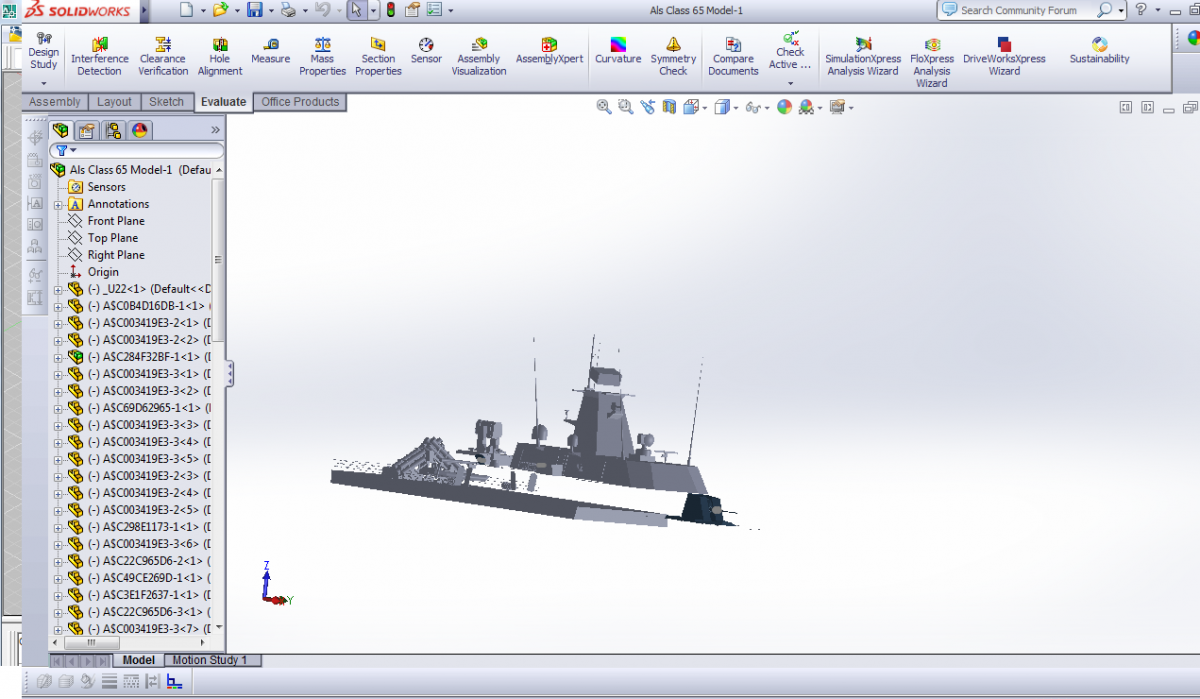The image size is (1200, 699).
Task: Open the Design Study dropdown arrow
Action: (x=43, y=84)
